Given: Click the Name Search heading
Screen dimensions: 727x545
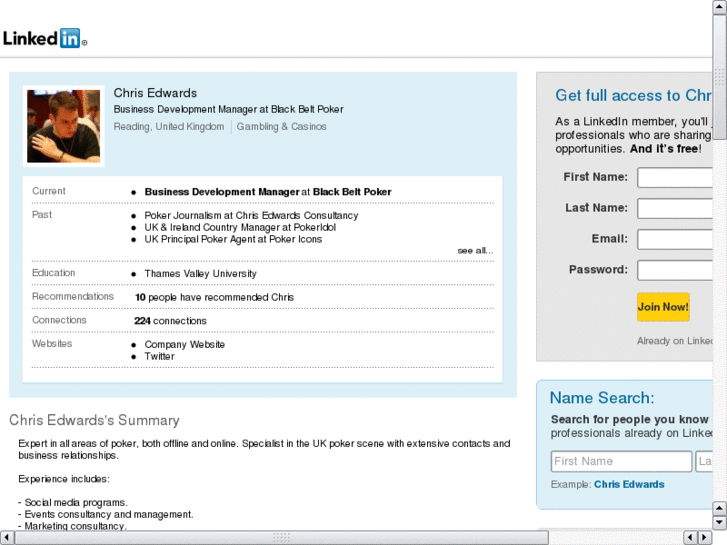Looking at the screenshot, I should pyautogui.click(x=602, y=398).
